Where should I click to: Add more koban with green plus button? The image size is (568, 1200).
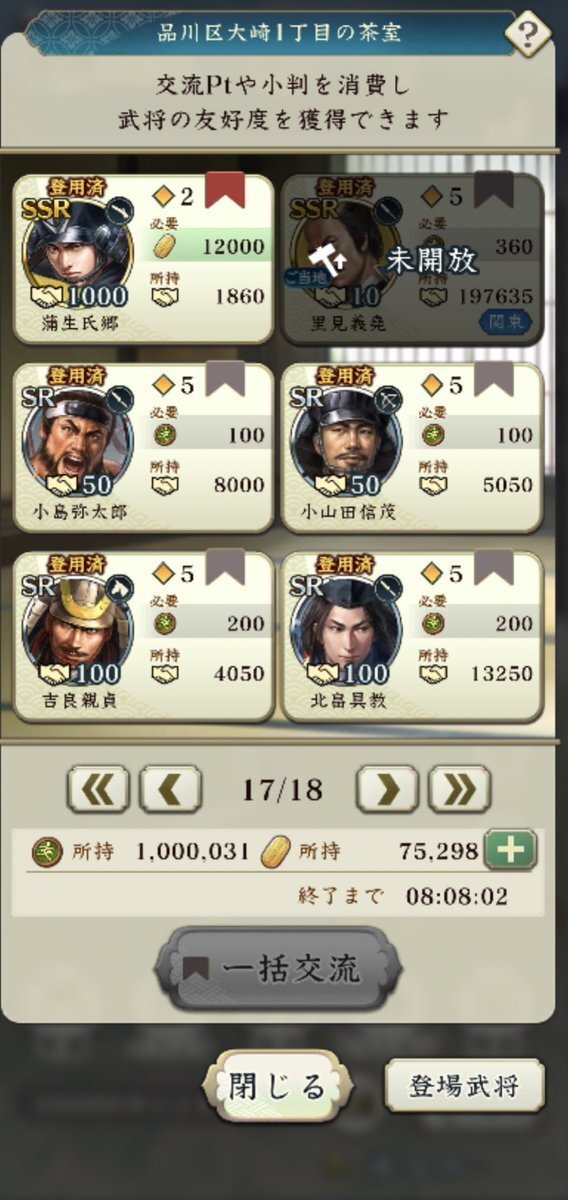[510, 850]
